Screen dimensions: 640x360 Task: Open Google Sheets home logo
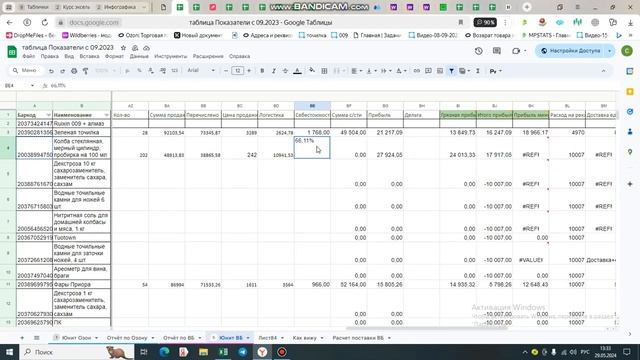pyautogui.click(x=12, y=52)
